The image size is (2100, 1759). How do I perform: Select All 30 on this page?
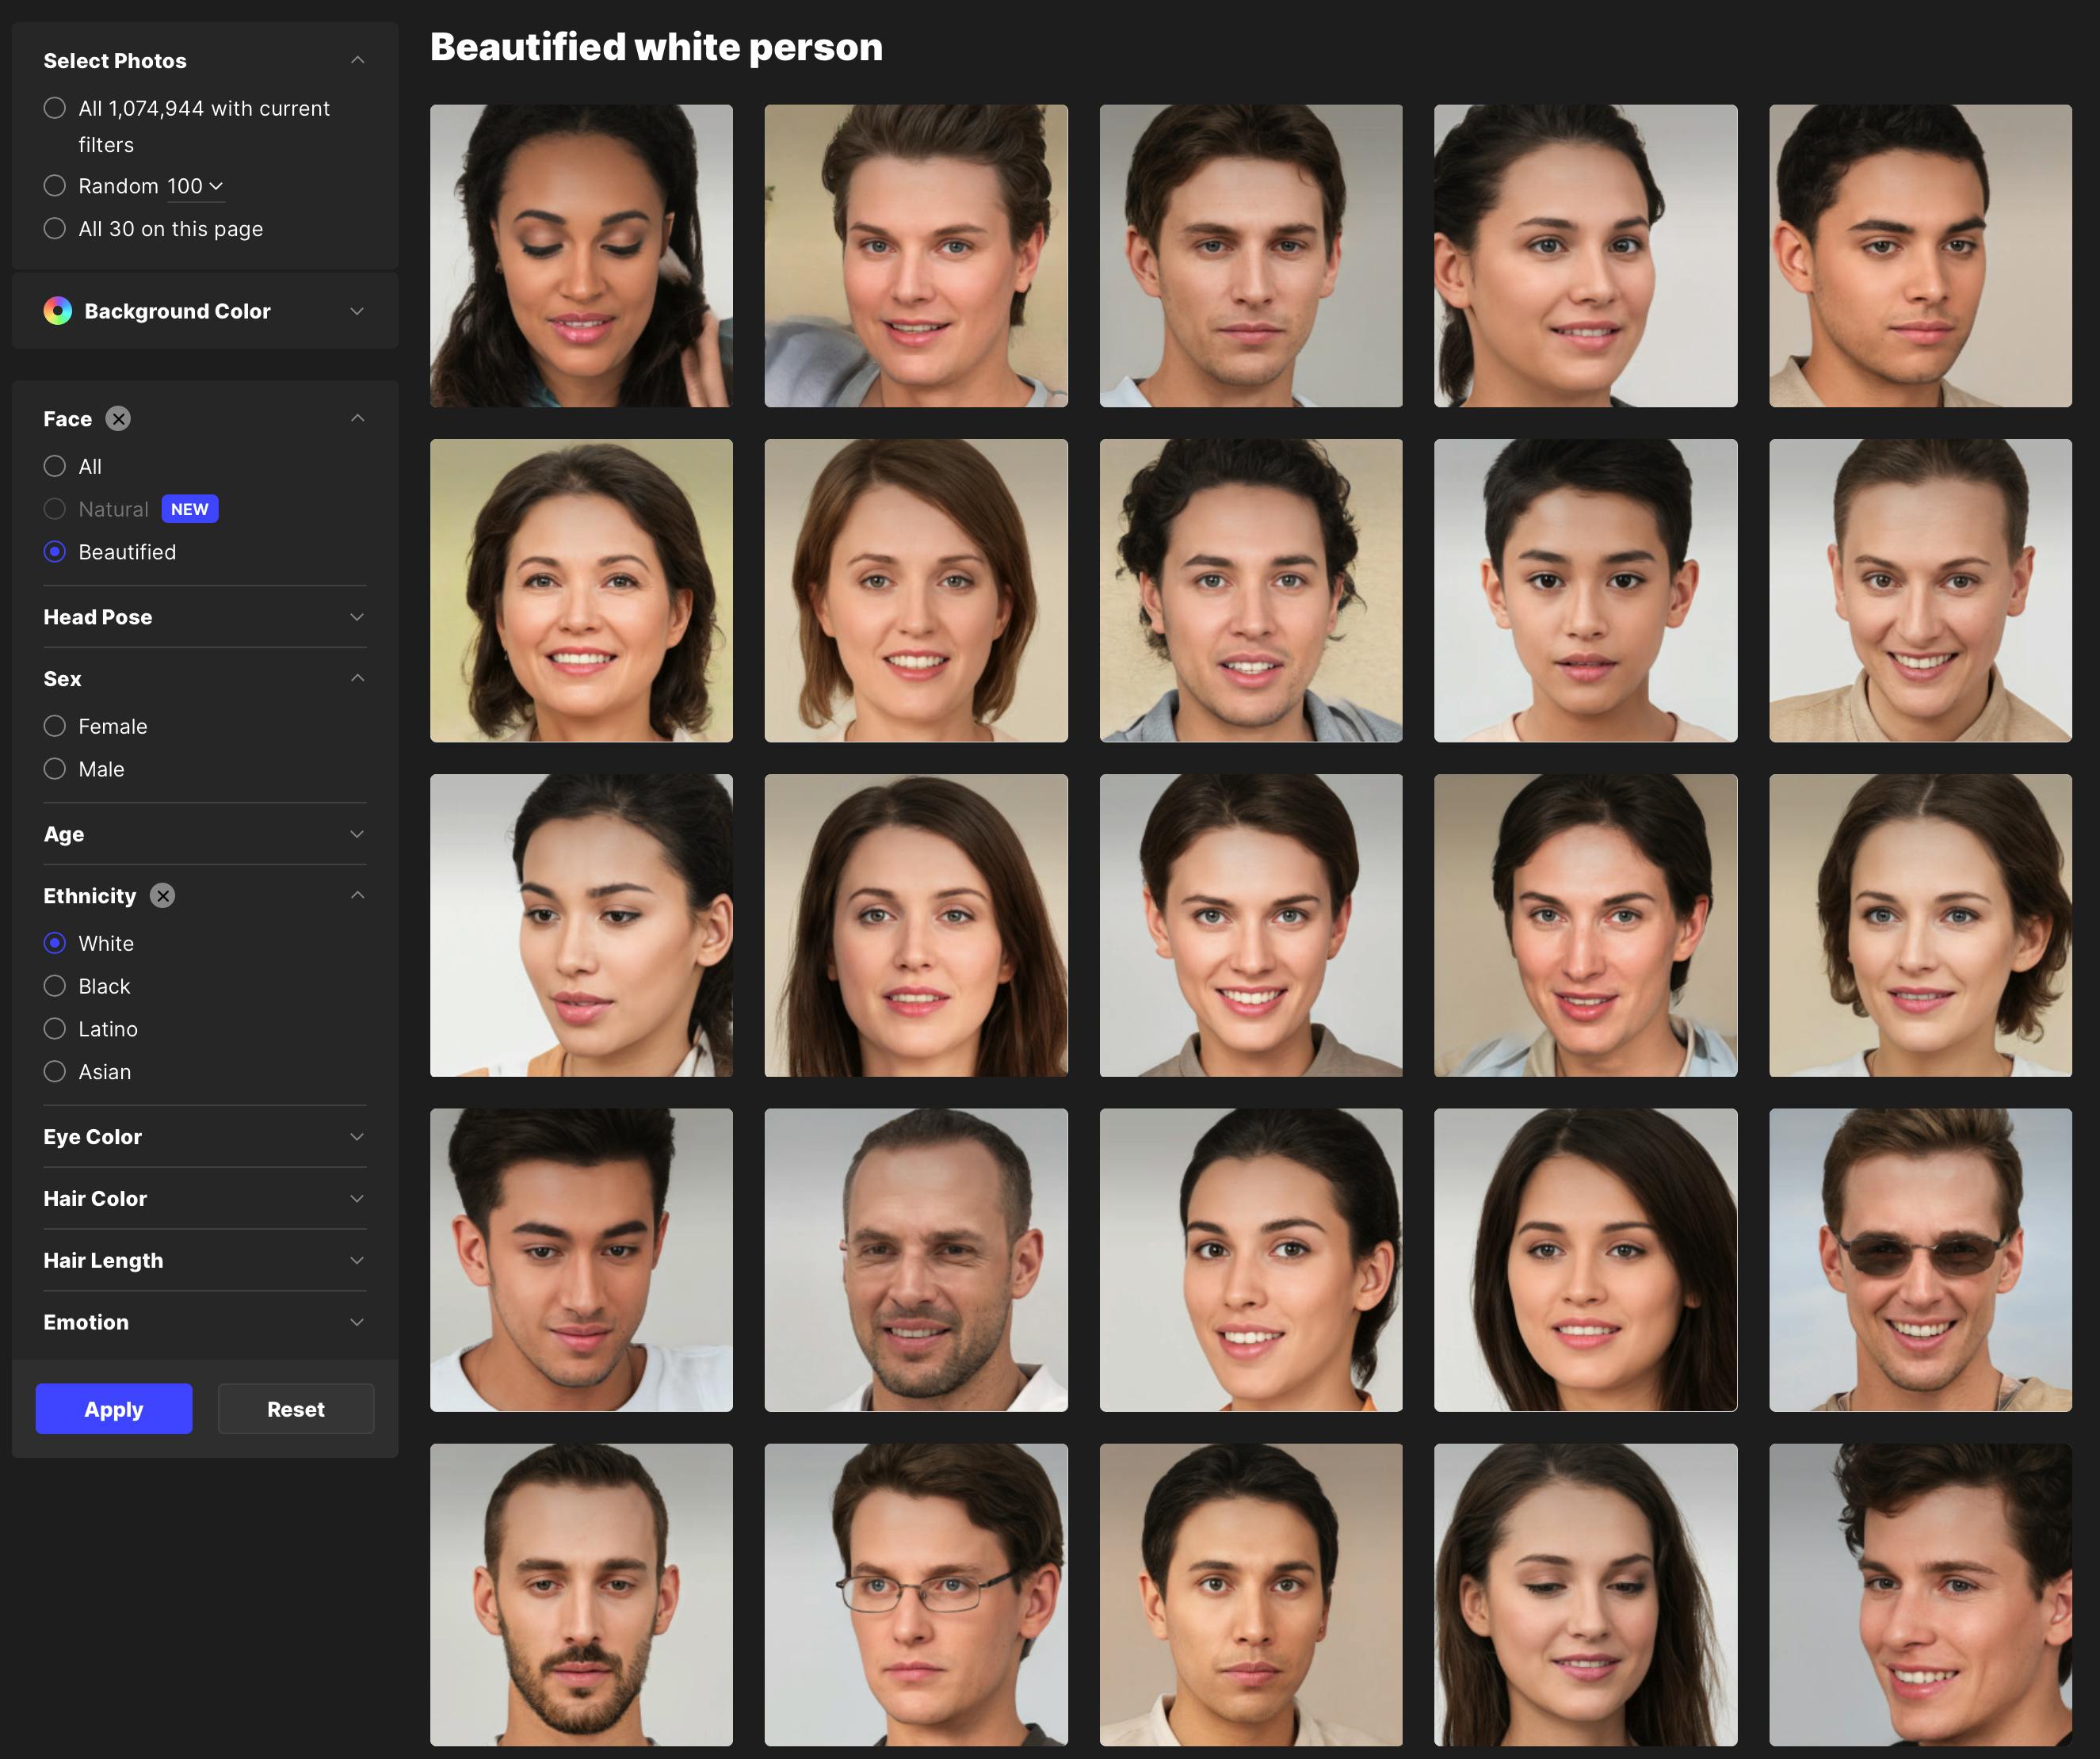coord(55,229)
